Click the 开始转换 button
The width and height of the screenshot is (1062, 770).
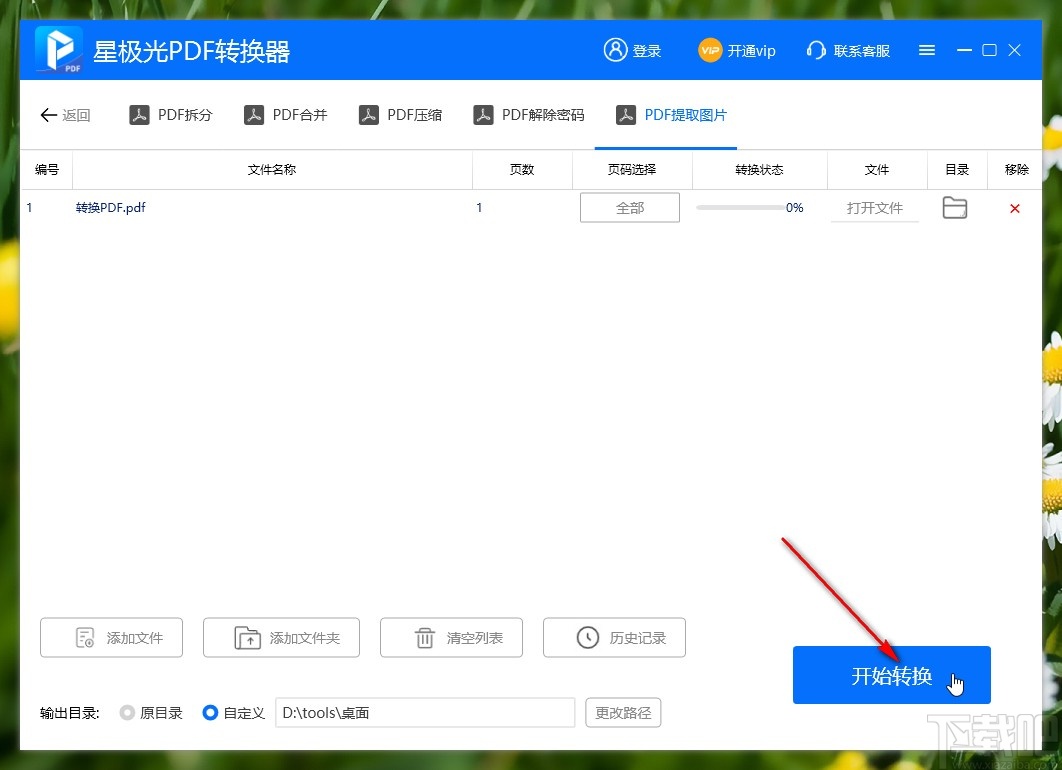890,675
